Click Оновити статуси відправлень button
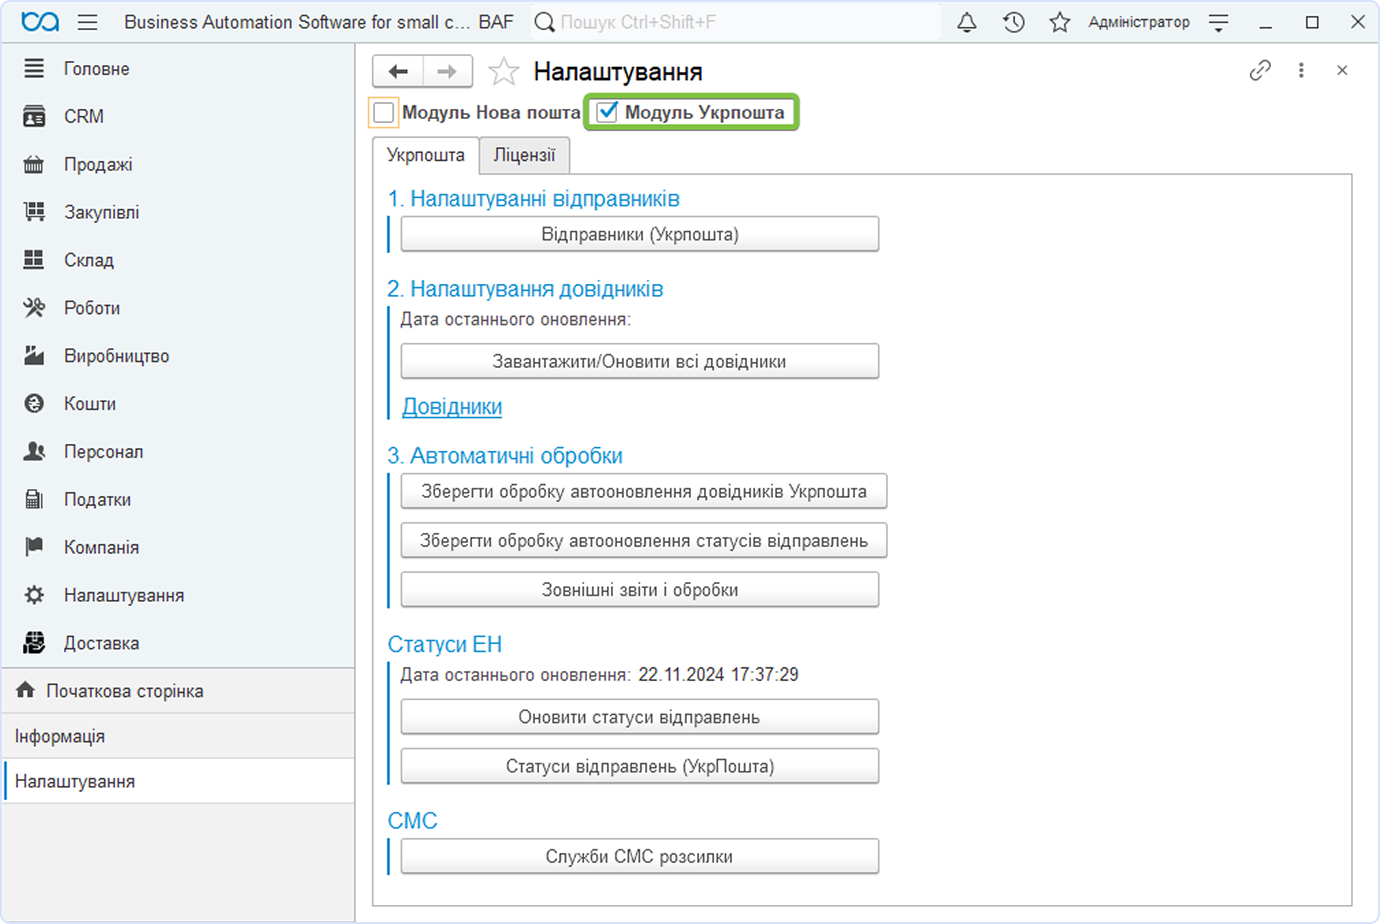Viewport: 1380px width, 924px height. pyautogui.click(x=640, y=716)
